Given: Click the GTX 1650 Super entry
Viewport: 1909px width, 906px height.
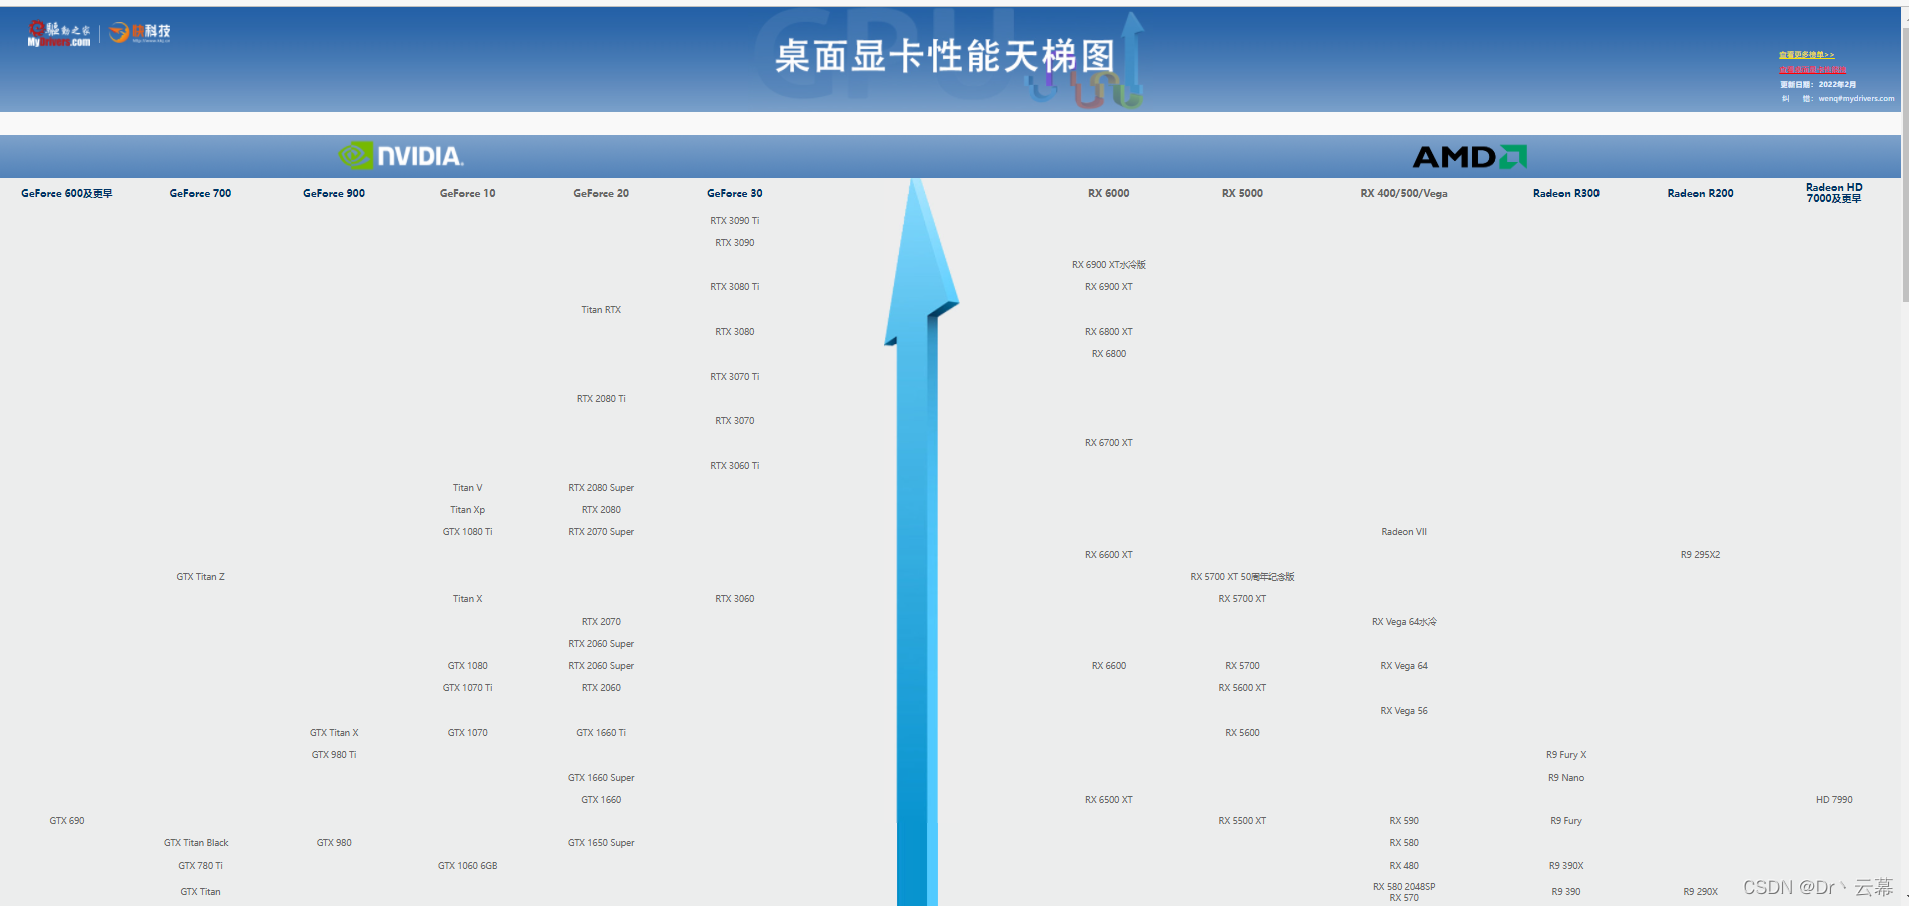Looking at the screenshot, I should click(601, 843).
